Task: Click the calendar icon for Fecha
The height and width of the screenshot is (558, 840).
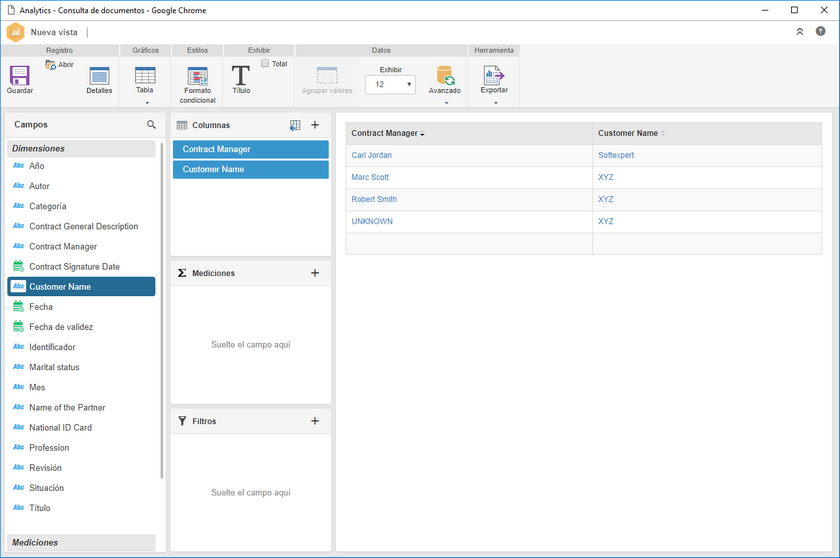Action: pos(18,306)
